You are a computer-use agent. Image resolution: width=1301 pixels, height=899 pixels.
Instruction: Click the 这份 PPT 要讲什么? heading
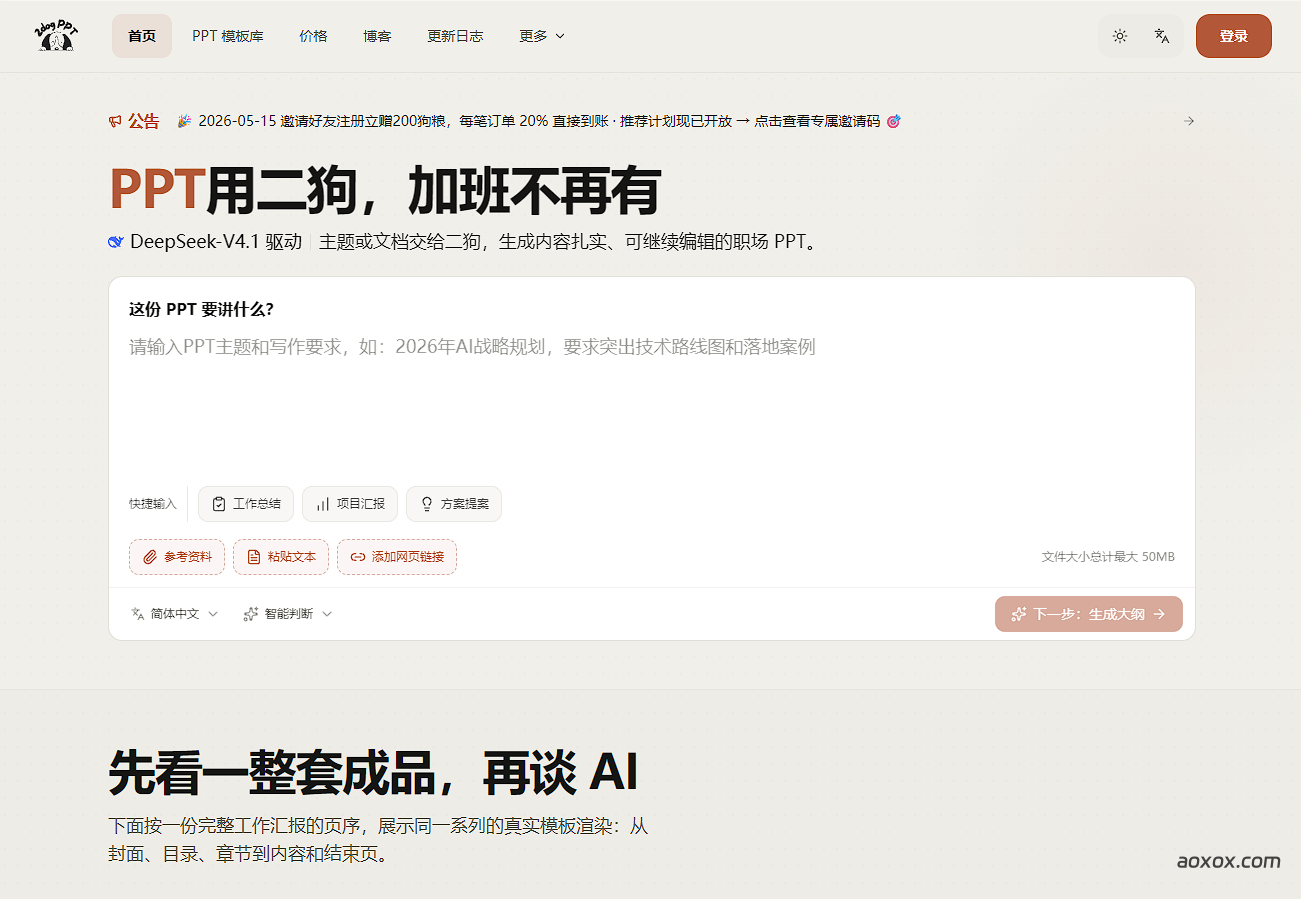point(201,309)
